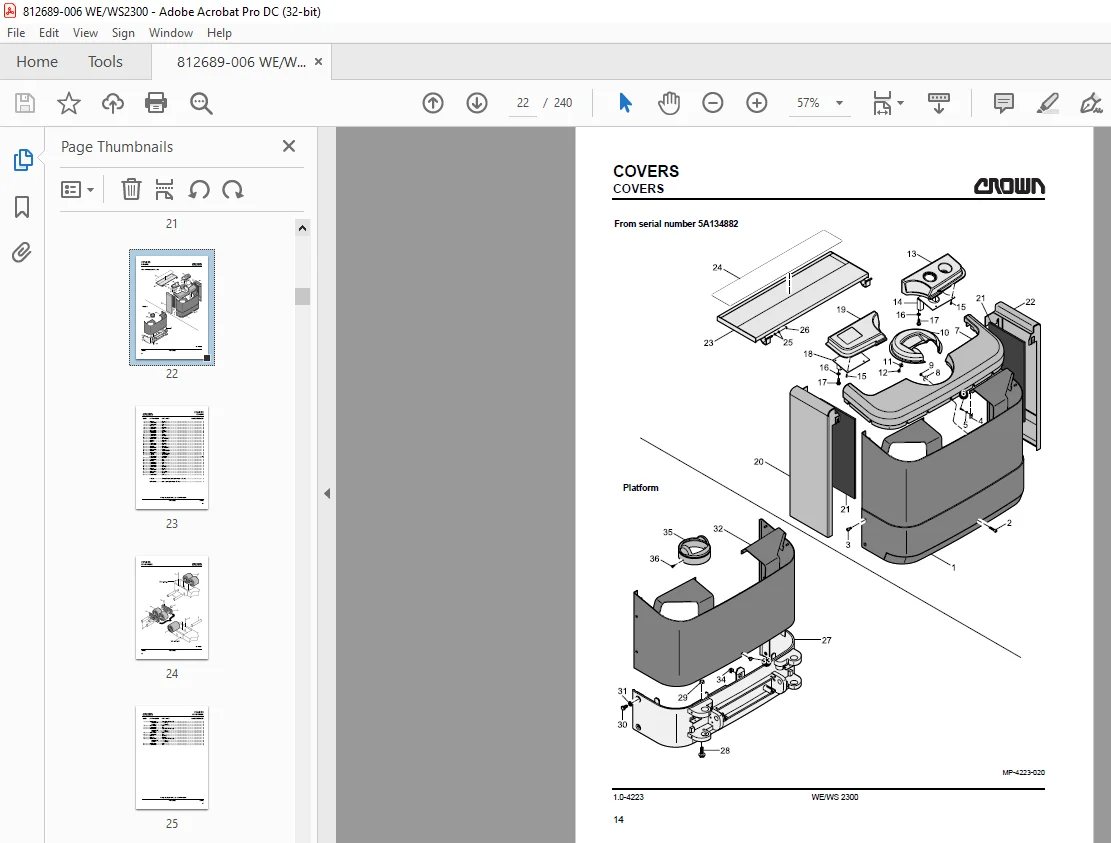Close the 812689-006 document tab
This screenshot has height=843, width=1111.
click(319, 62)
